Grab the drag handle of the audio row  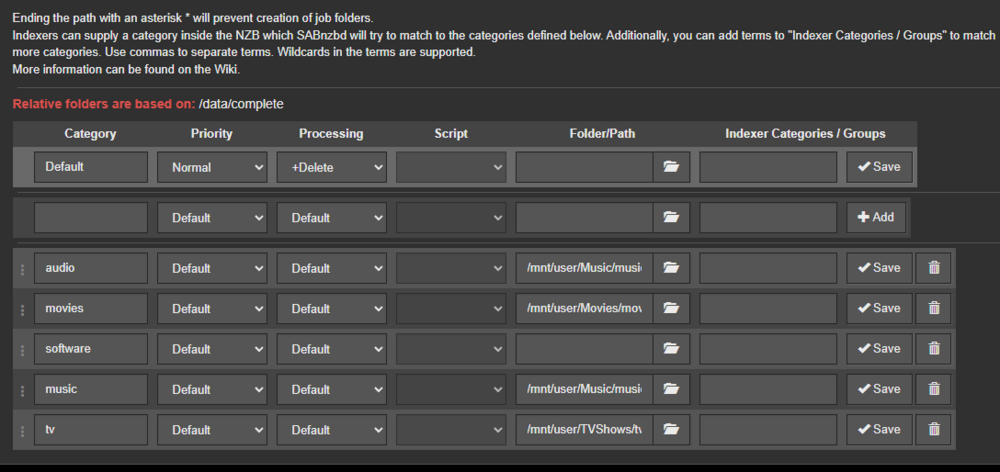(22, 269)
